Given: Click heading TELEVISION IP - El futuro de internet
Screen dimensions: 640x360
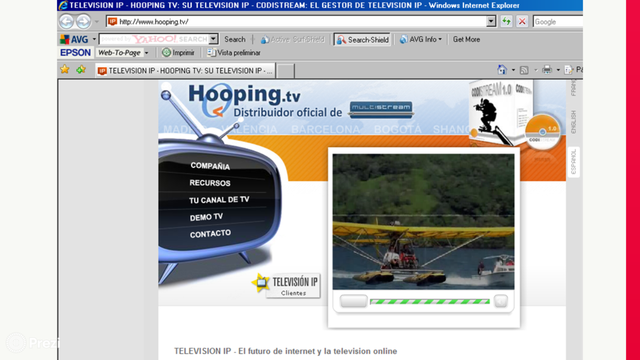Looking at the screenshot, I should (x=285, y=351).
